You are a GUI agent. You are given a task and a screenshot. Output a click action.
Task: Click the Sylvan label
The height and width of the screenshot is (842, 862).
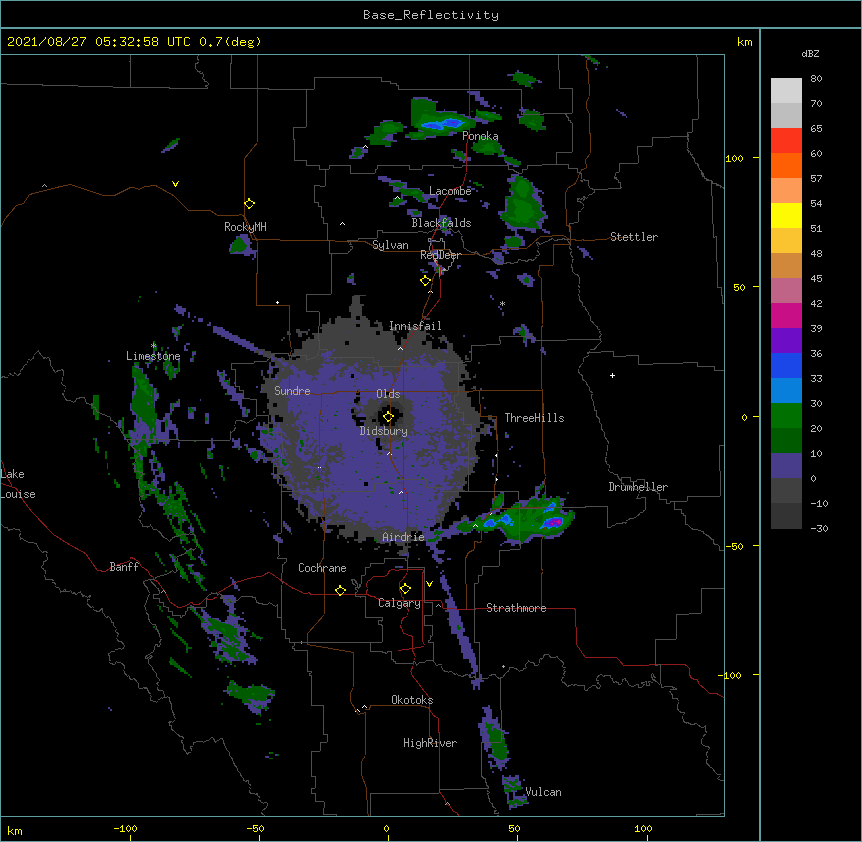390,245
